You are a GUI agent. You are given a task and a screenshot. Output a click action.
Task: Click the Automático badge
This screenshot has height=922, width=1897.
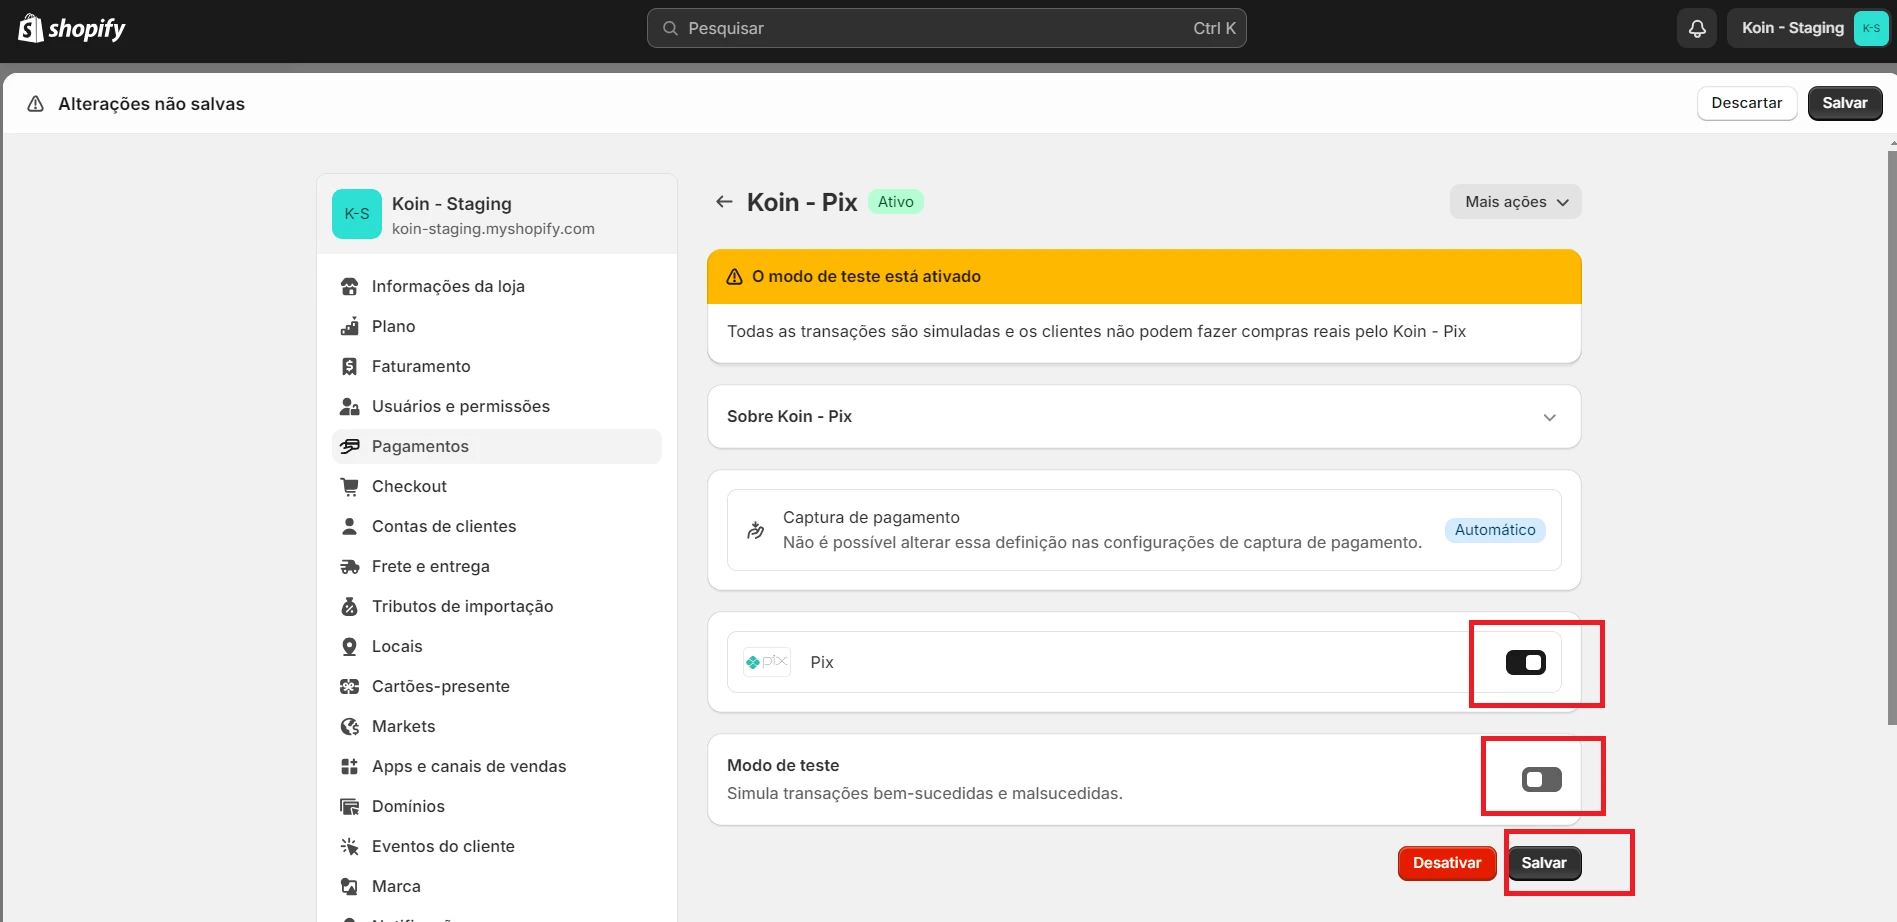click(1495, 530)
